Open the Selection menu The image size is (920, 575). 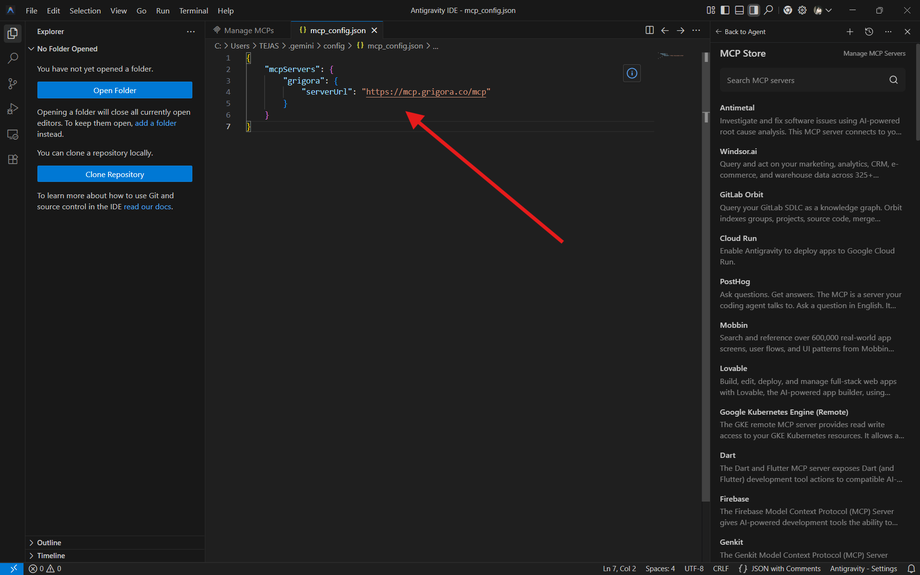point(85,11)
